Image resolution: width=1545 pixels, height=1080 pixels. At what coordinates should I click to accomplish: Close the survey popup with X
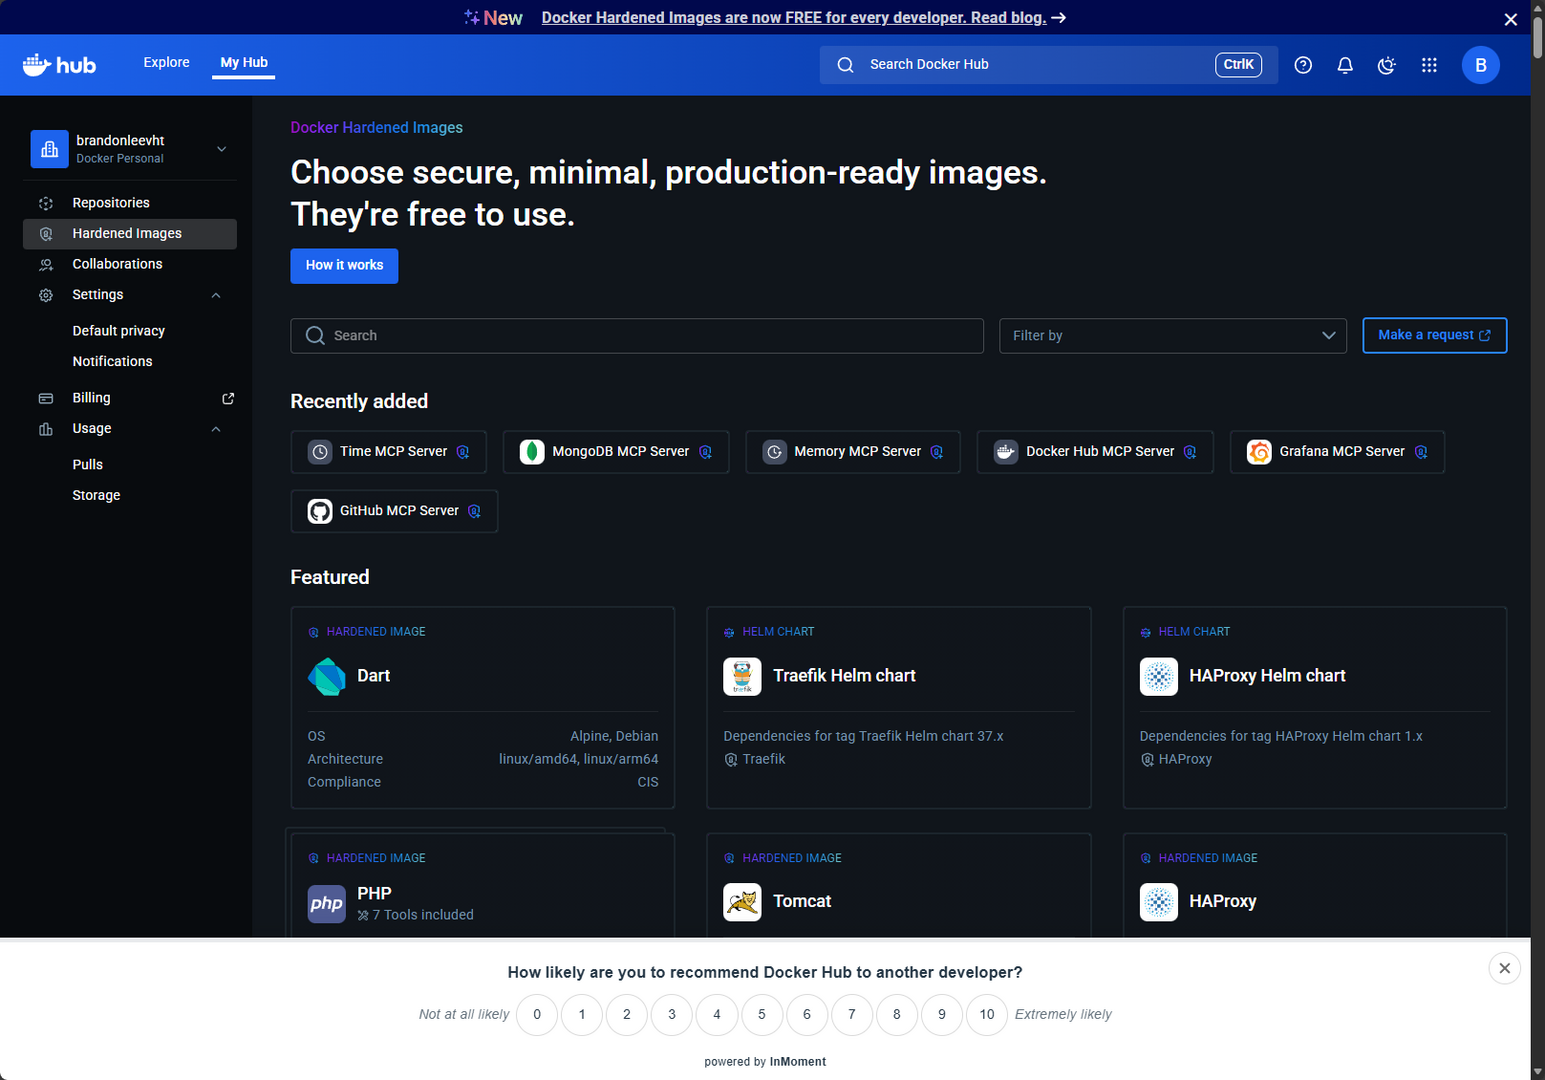point(1505,968)
